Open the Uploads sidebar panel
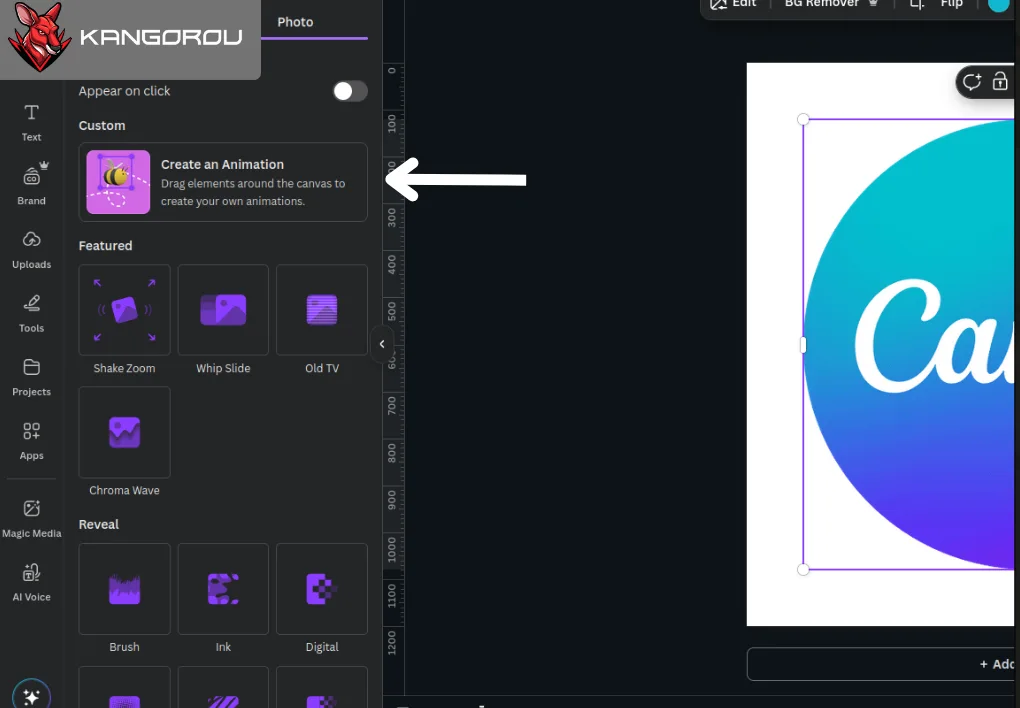The image size is (1020, 708). point(31,249)
